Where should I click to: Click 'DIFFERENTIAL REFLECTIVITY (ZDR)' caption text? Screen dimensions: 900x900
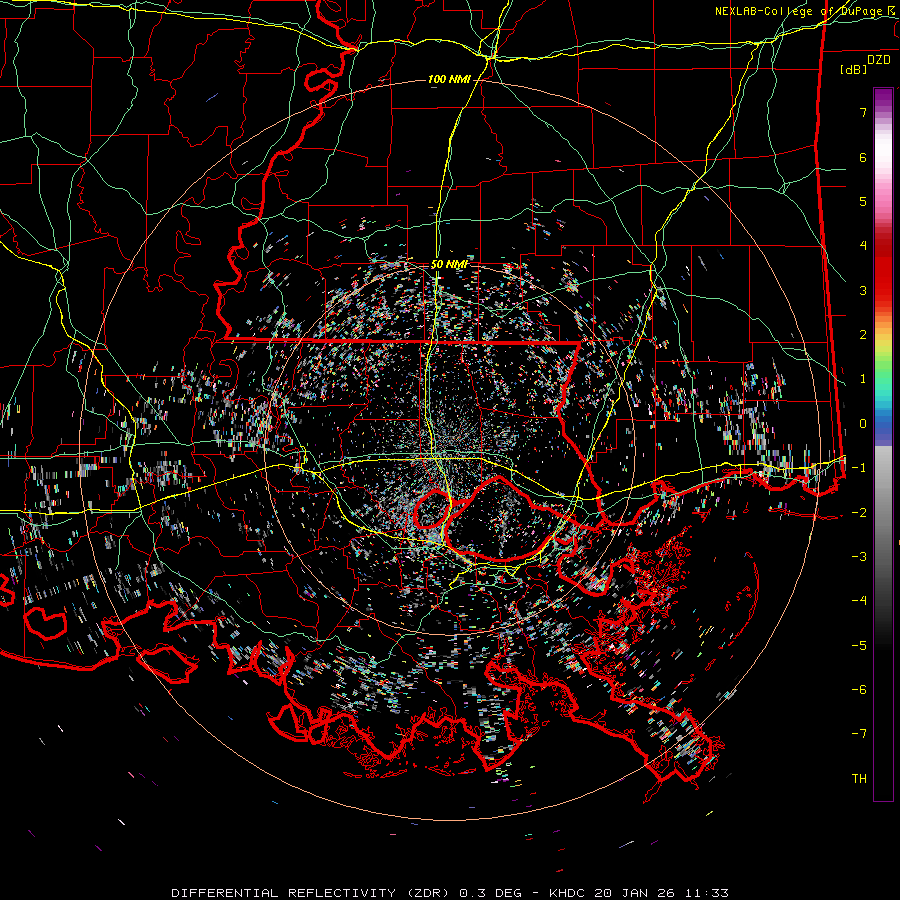click(x=312, y=893)
